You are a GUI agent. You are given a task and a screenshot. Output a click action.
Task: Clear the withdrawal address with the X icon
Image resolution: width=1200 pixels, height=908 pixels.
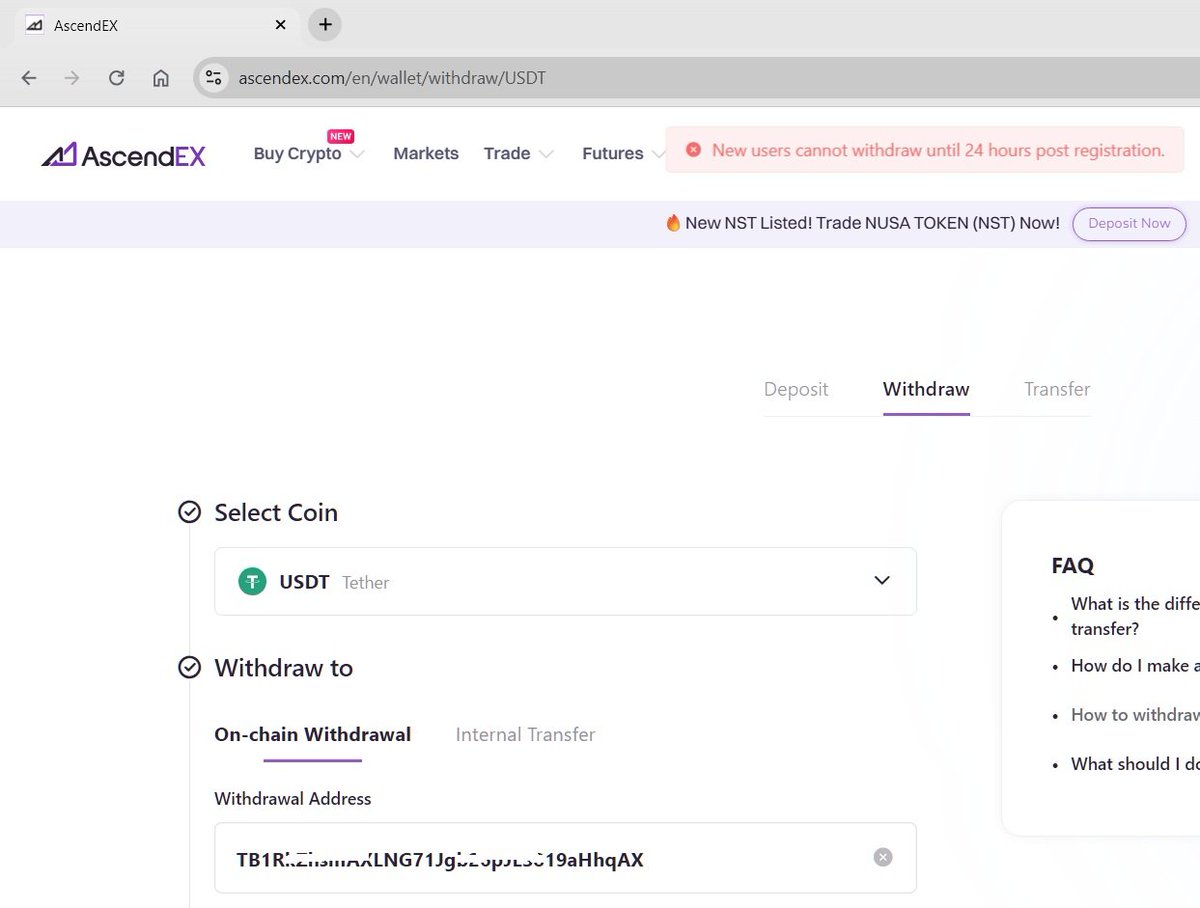882,857
